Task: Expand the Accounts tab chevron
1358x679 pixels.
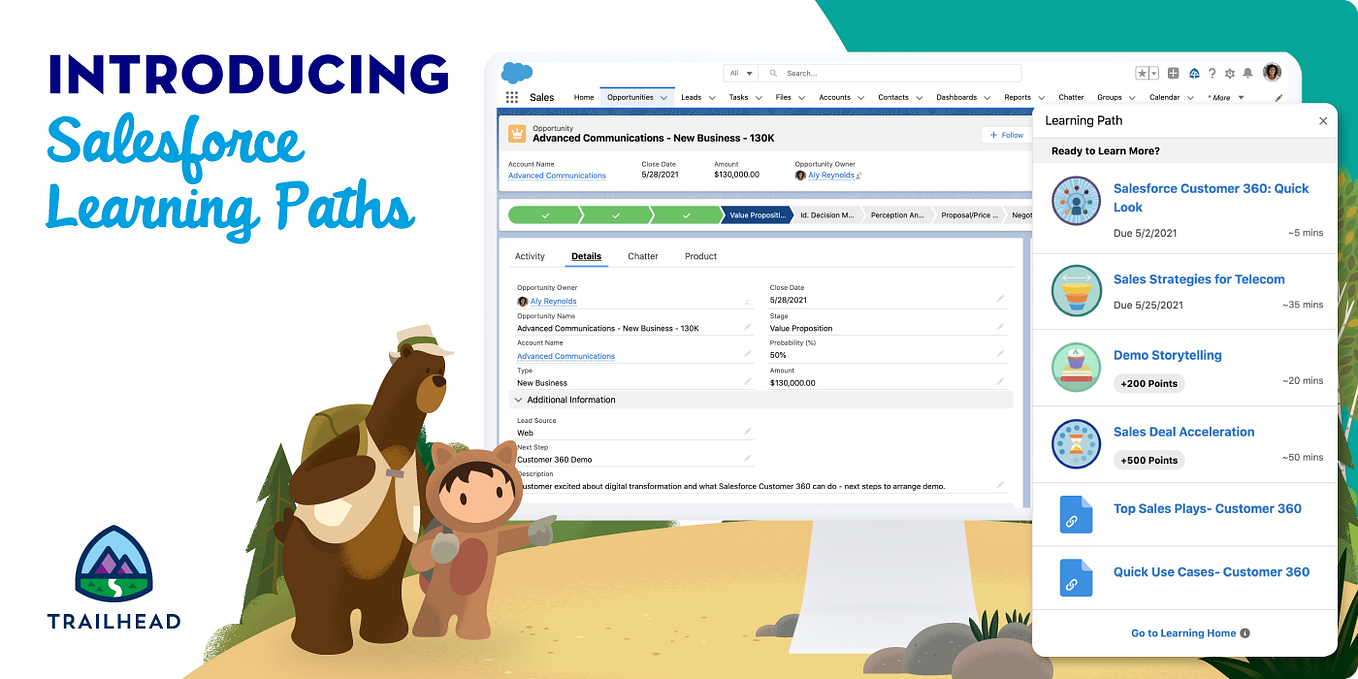Action: click(861, 98)
